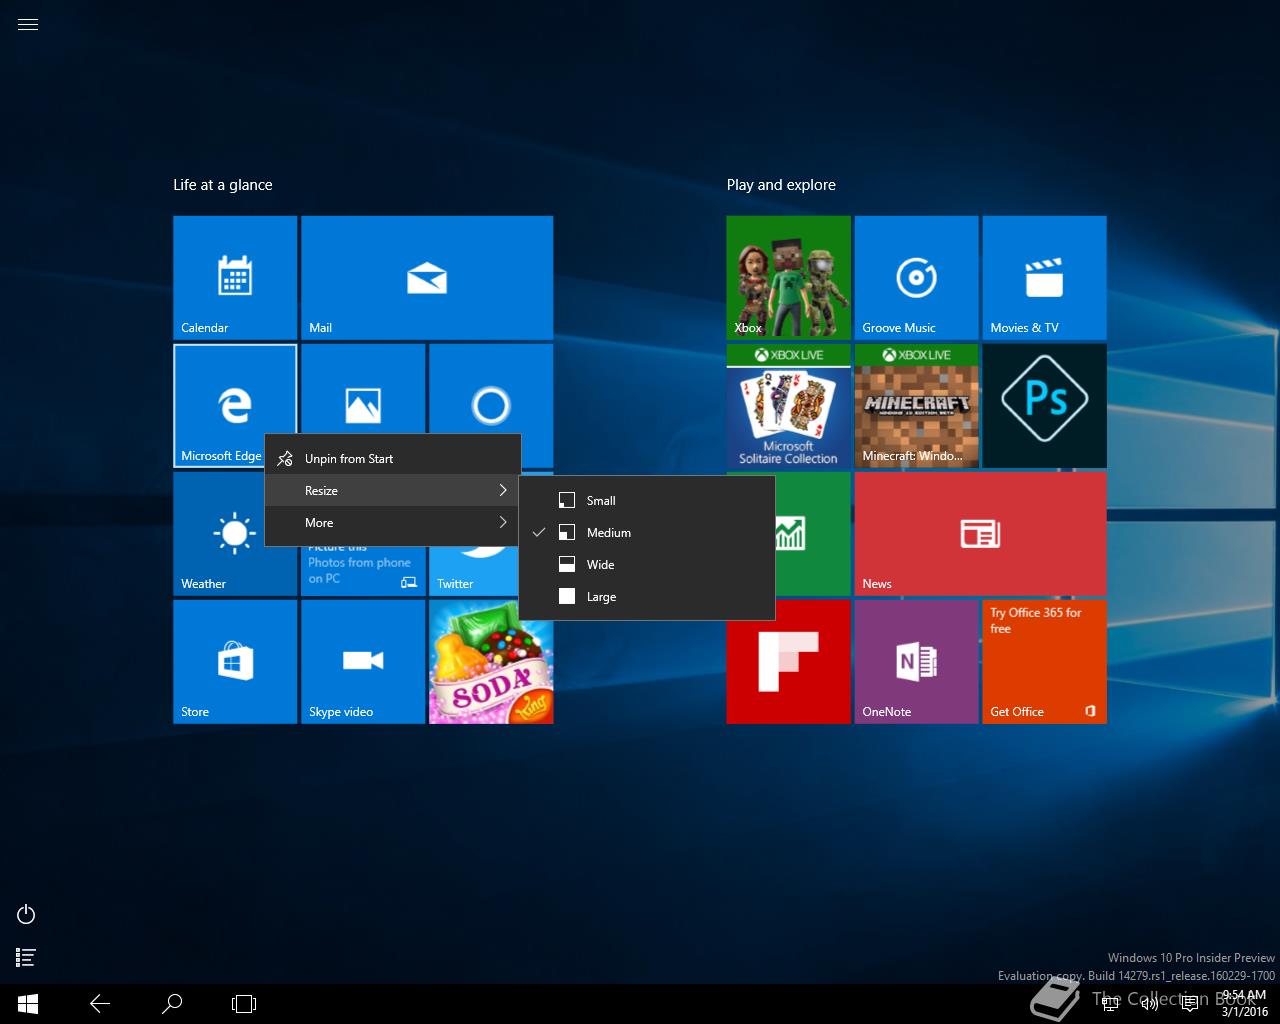The width and height of the screenshot is (1280, 1024).
Task: Open the Photoshop Express tile
Action: tap(1045, 406)
